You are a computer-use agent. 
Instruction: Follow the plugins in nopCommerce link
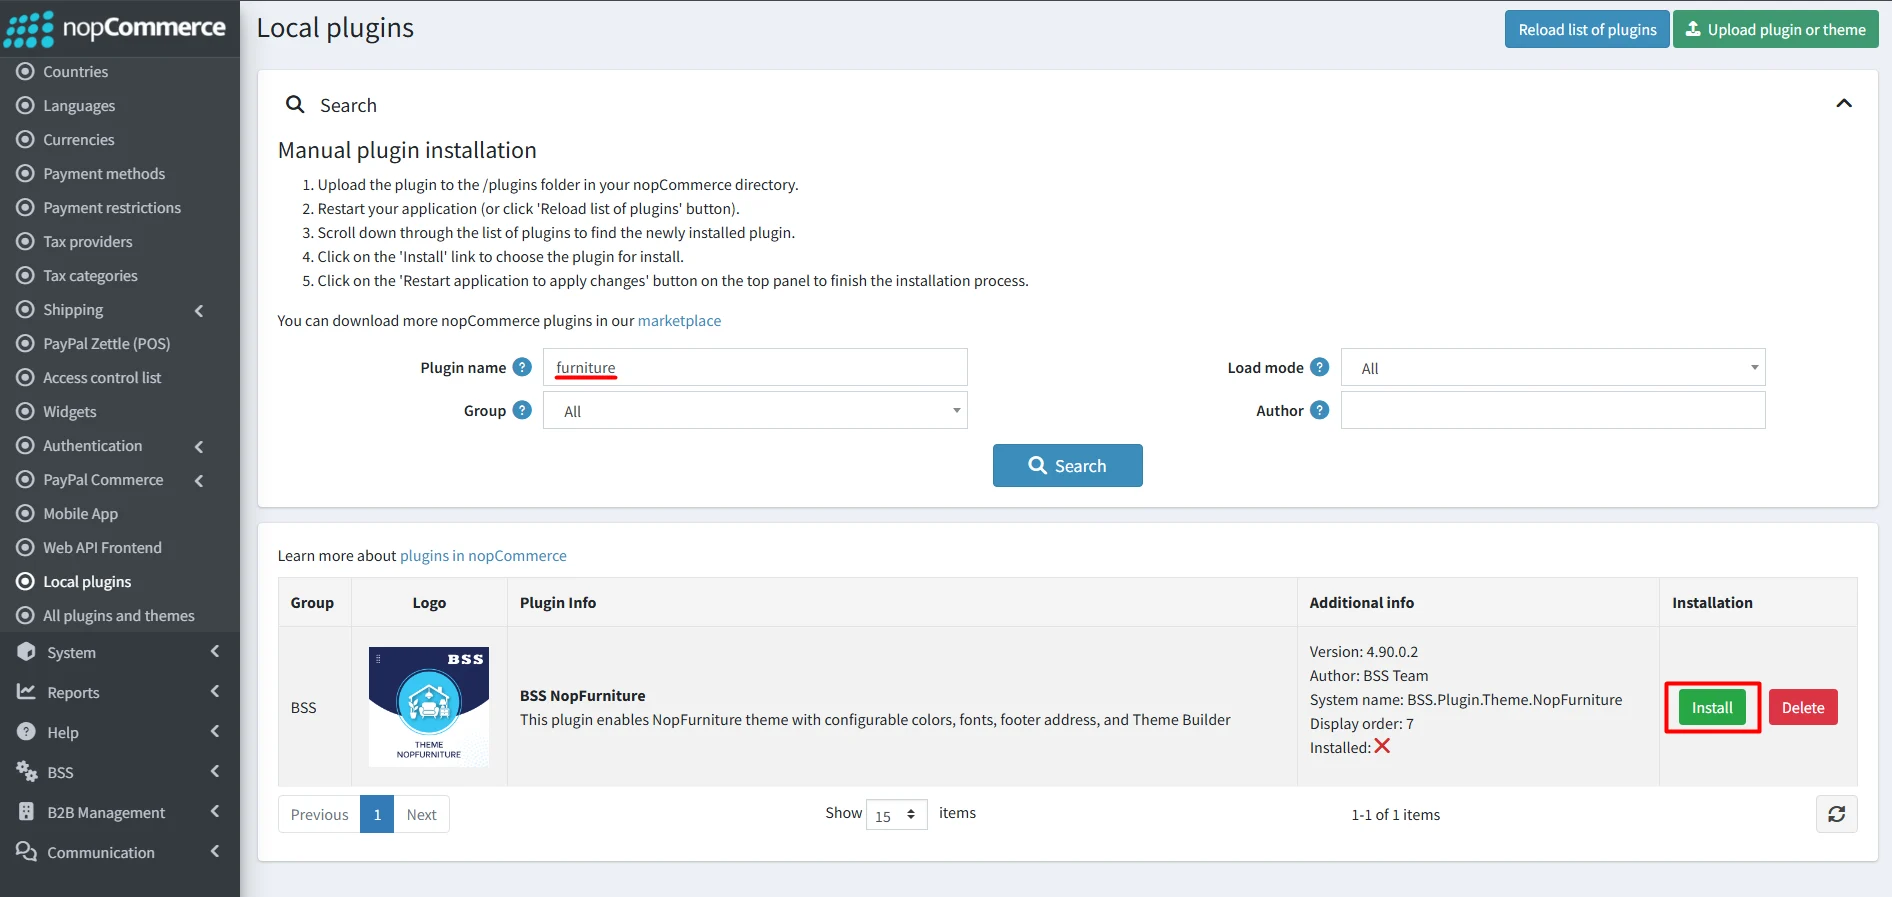(483, 555)
